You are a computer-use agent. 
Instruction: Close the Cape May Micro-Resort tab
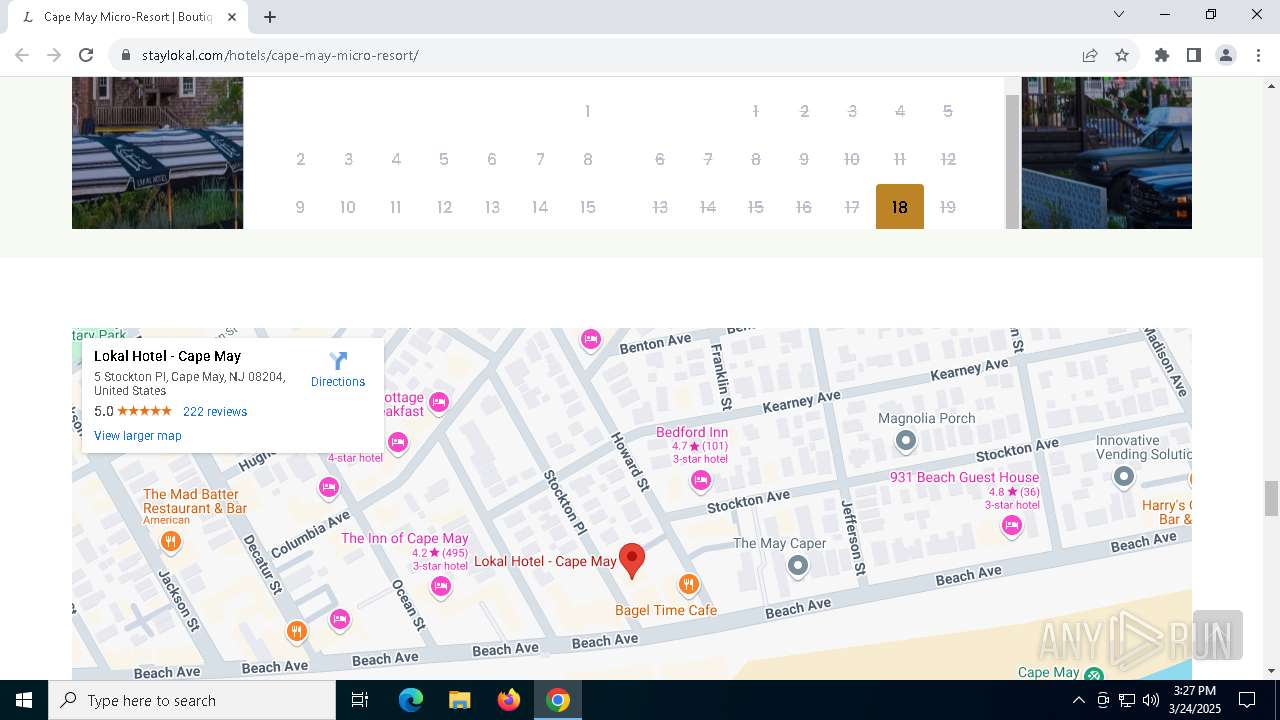[233, 17]
